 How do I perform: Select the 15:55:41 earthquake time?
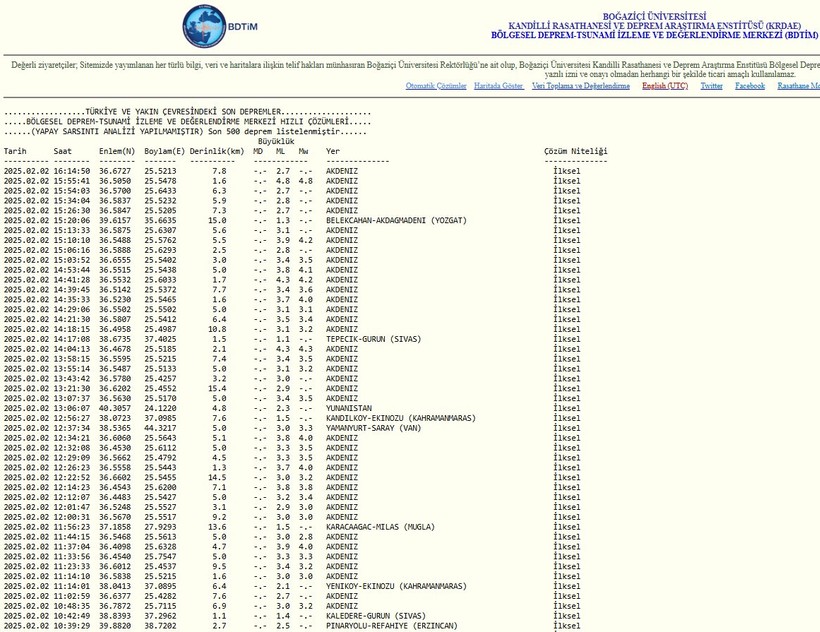(72, 181)
